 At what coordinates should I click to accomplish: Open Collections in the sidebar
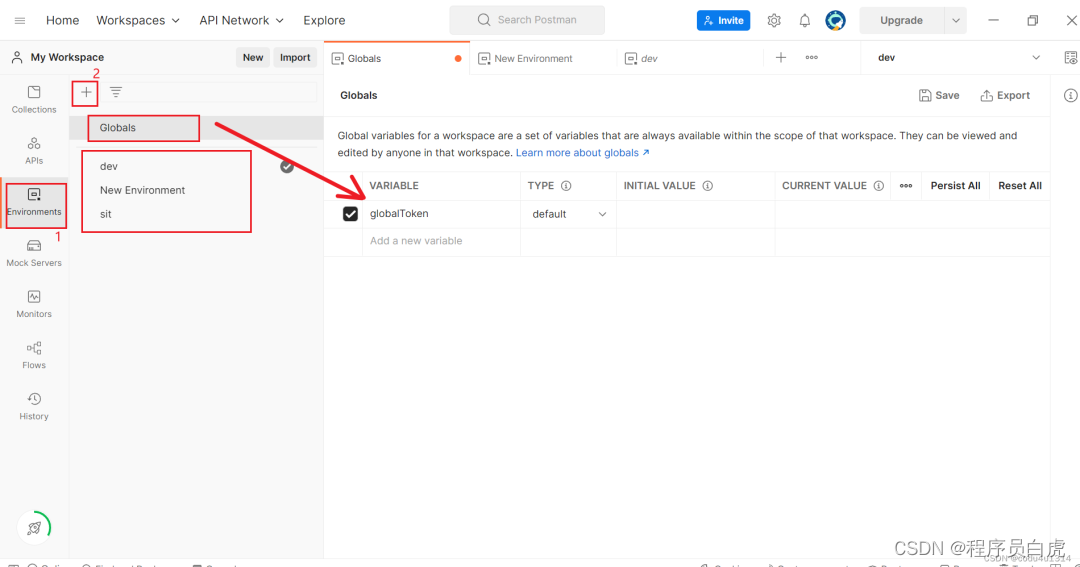point(34,99)
